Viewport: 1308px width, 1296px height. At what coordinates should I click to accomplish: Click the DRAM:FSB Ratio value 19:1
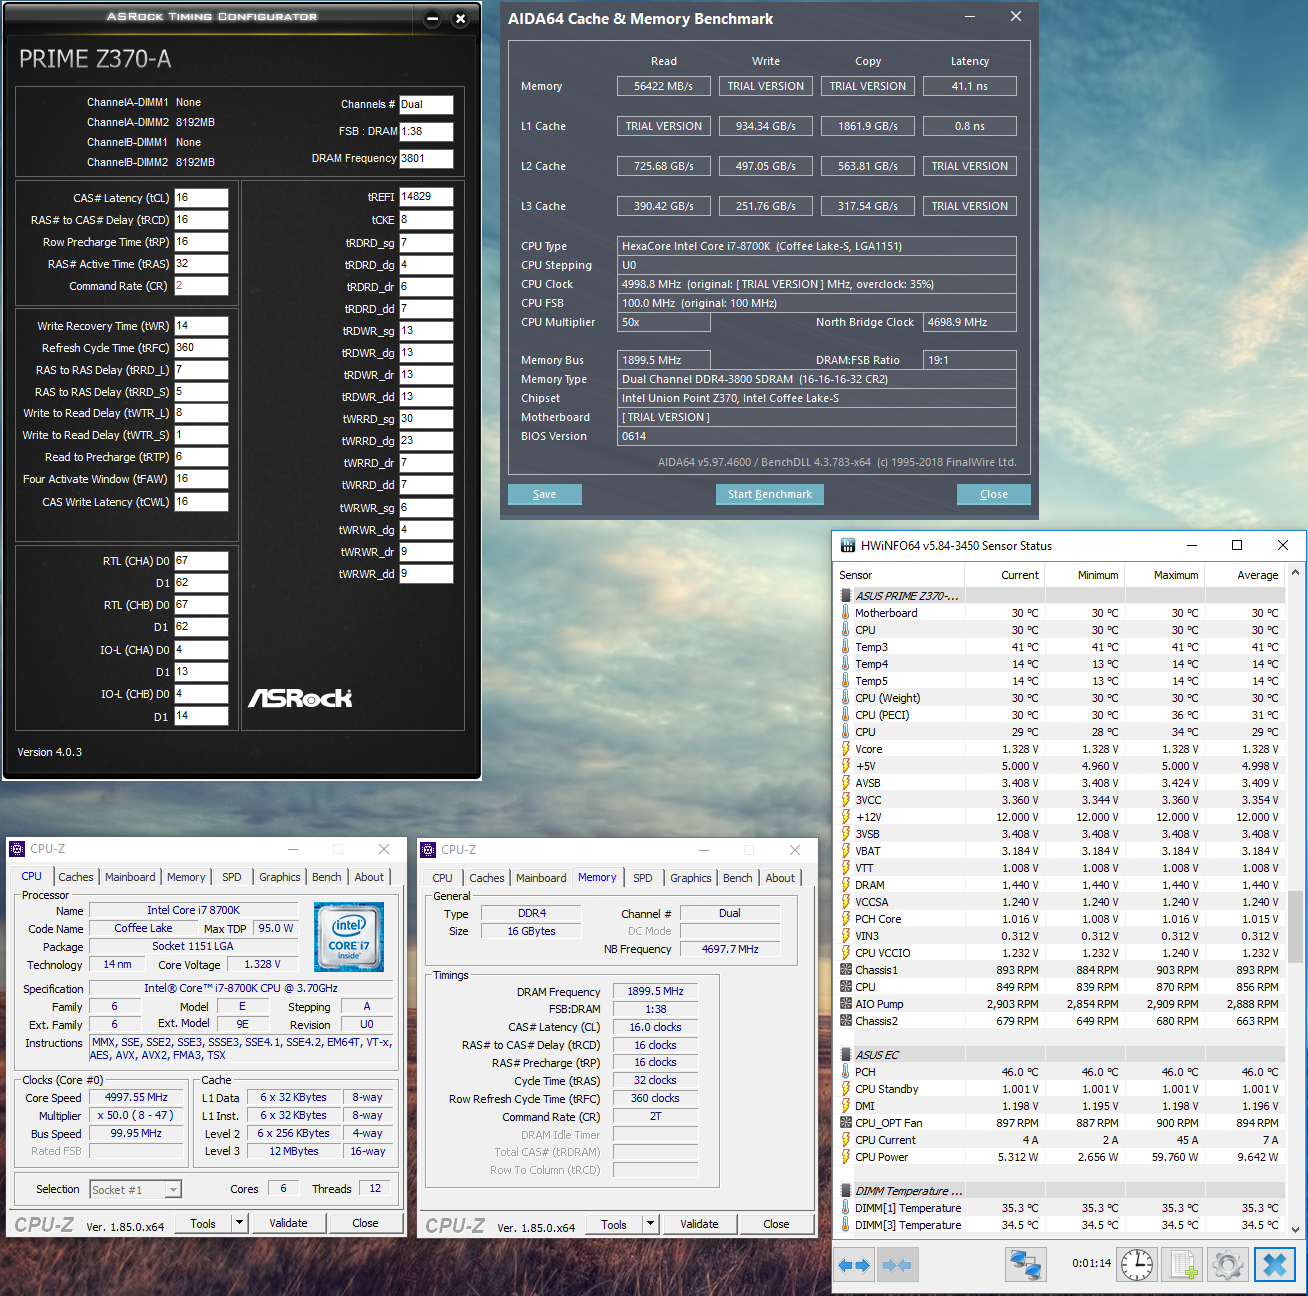tap(970, 360)
